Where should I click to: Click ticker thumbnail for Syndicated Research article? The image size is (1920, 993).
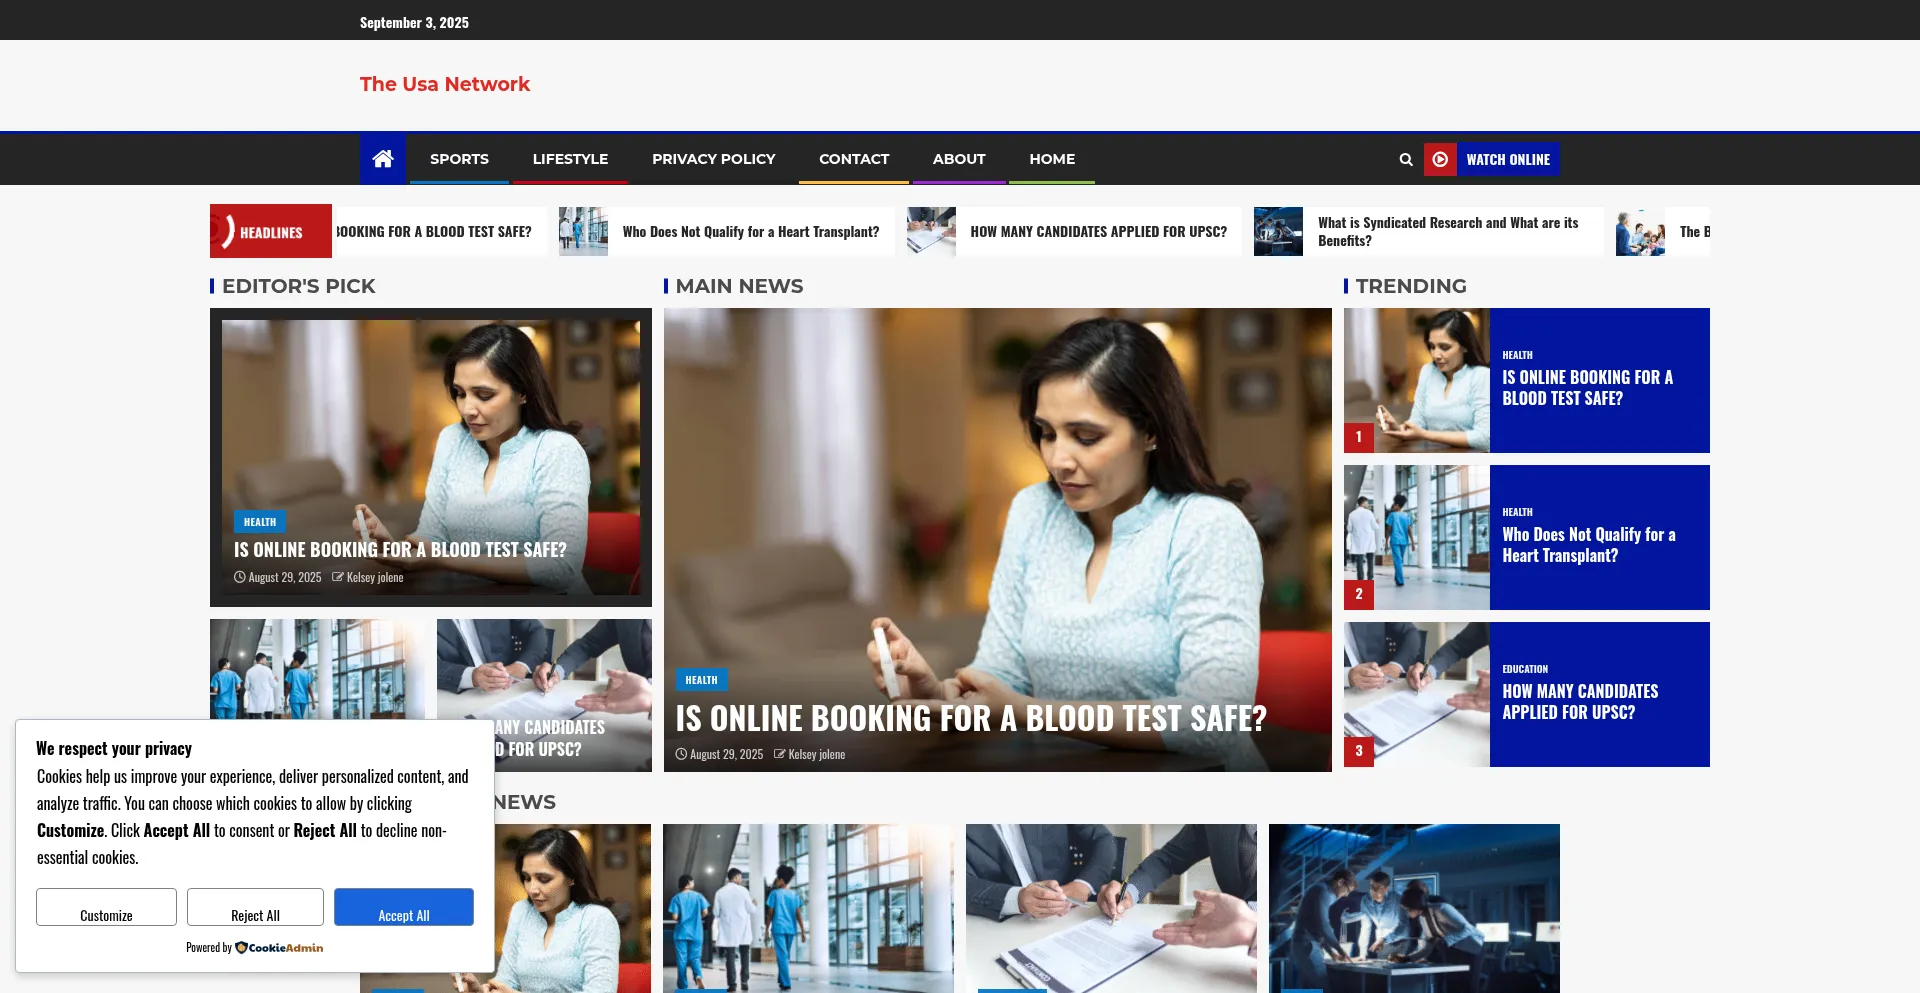pos(1278,231)
